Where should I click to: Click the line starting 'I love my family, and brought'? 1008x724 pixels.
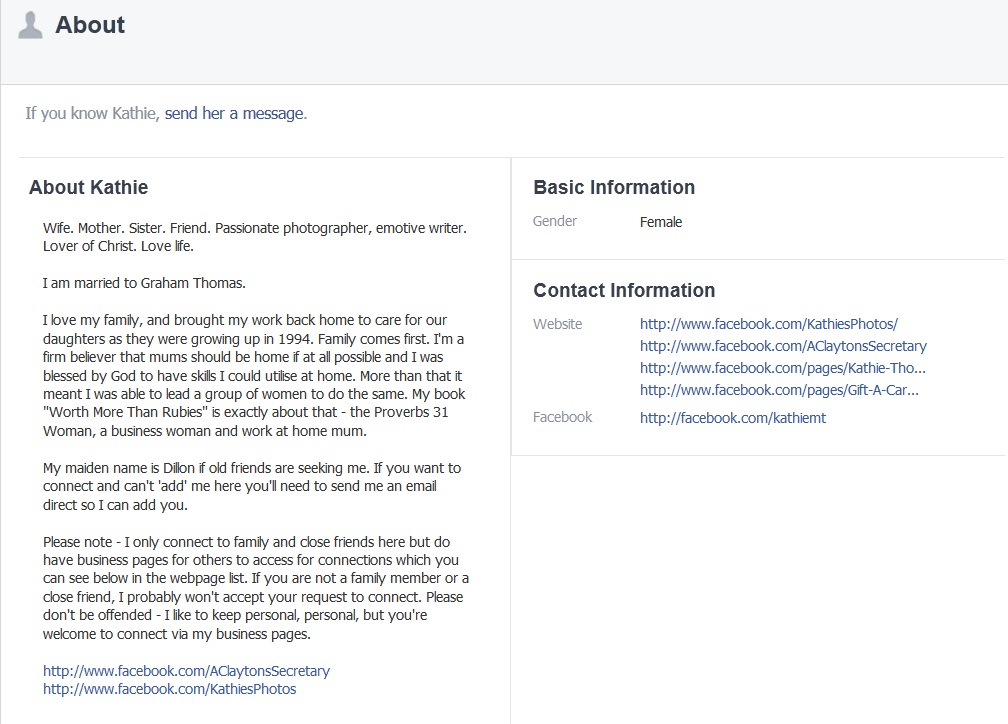(x=245, y=320)
